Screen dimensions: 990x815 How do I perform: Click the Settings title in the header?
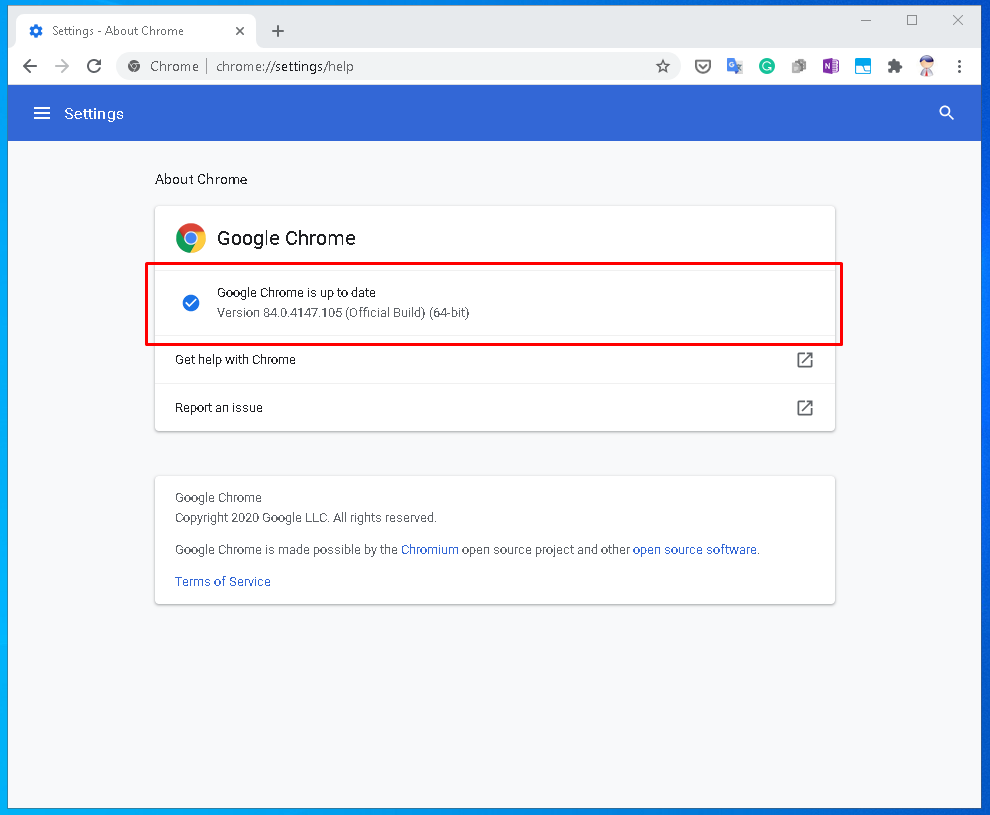pos(94,114)
